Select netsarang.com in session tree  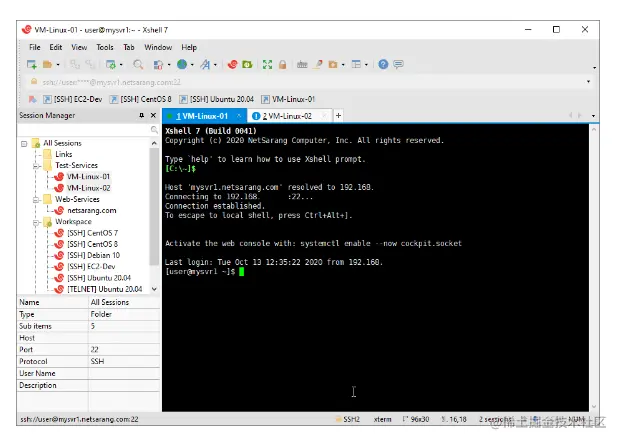(x=91, y=211)
